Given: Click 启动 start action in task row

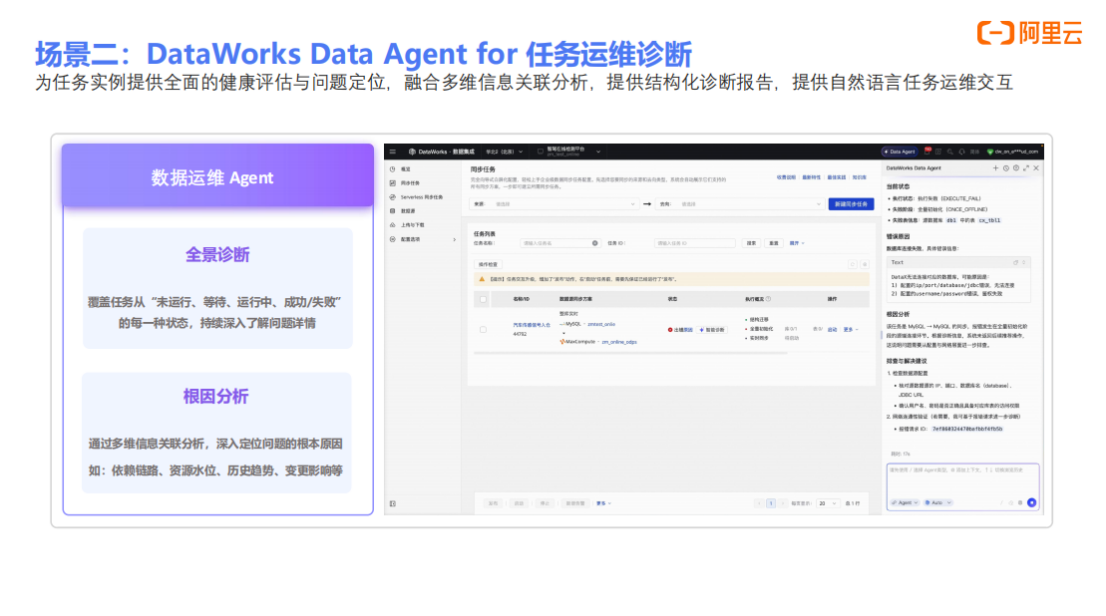Looking at the screenshot, I should pyautogui.click(x=832, y=330).
